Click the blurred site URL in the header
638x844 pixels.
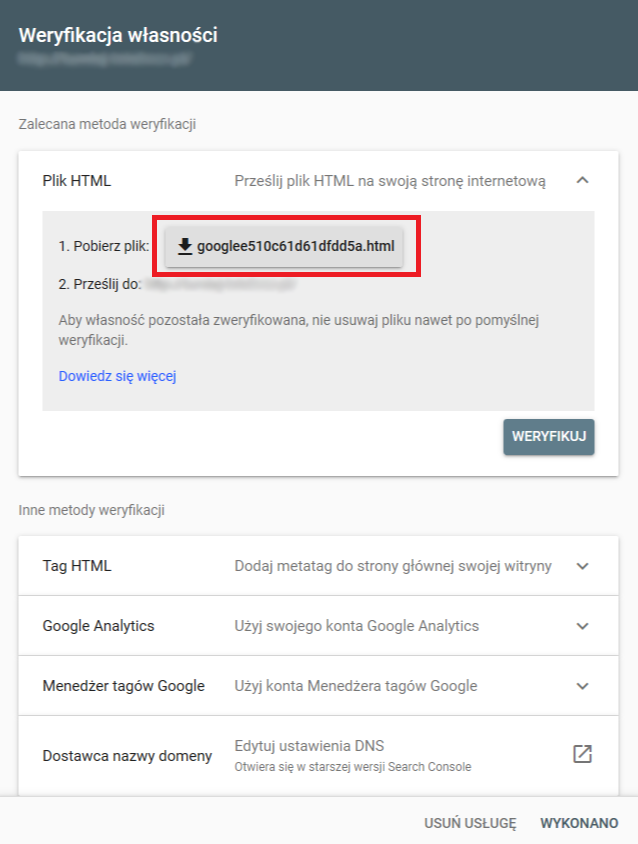click(105, 59)
